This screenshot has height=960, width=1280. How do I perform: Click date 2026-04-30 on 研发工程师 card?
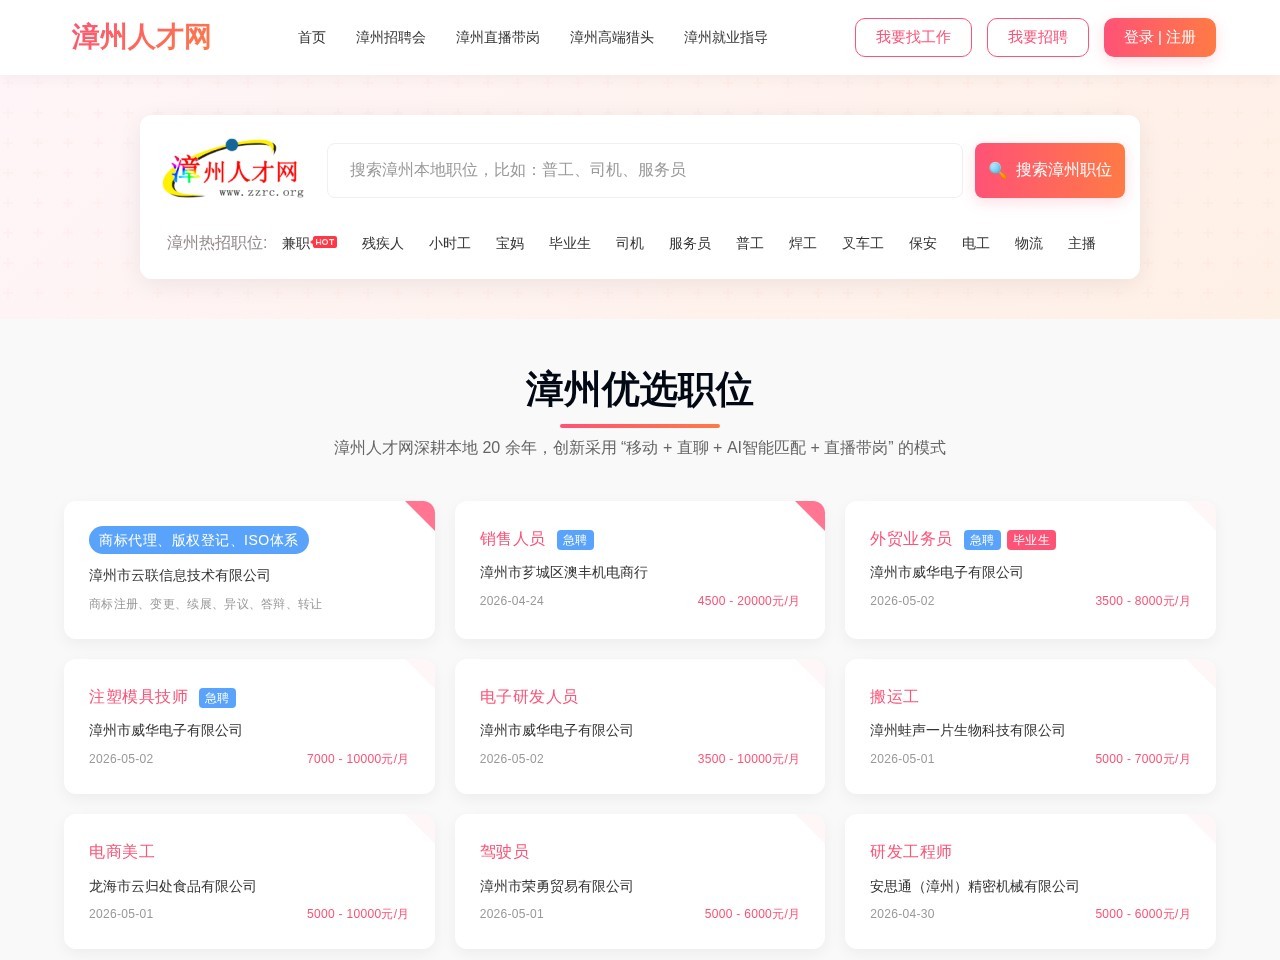(x=902, y=914)
